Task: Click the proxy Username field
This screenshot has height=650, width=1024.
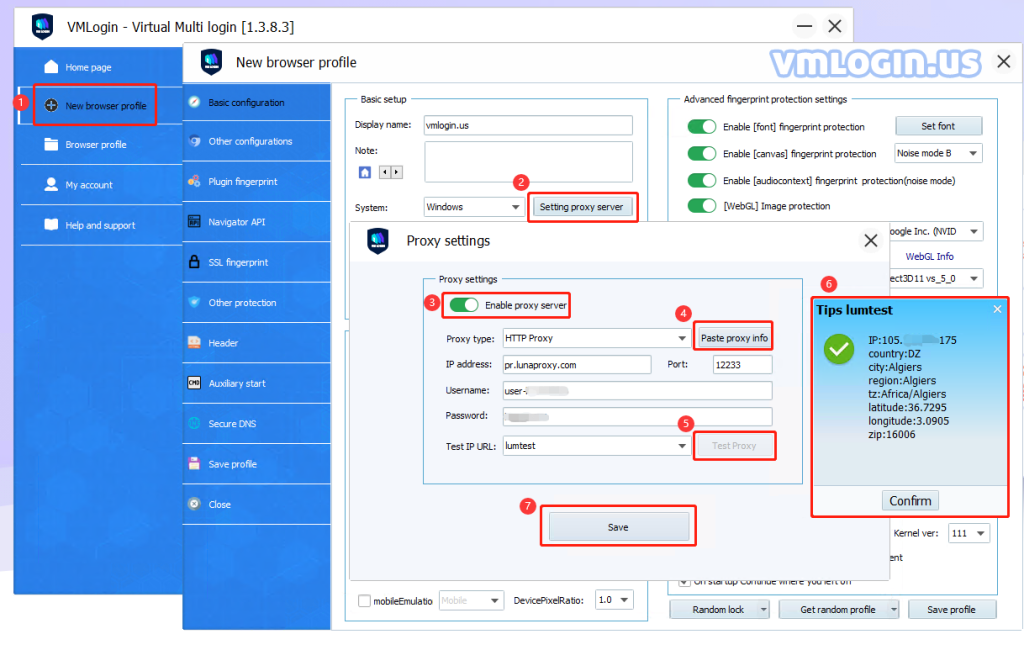Action: click(x=637, y=391)
